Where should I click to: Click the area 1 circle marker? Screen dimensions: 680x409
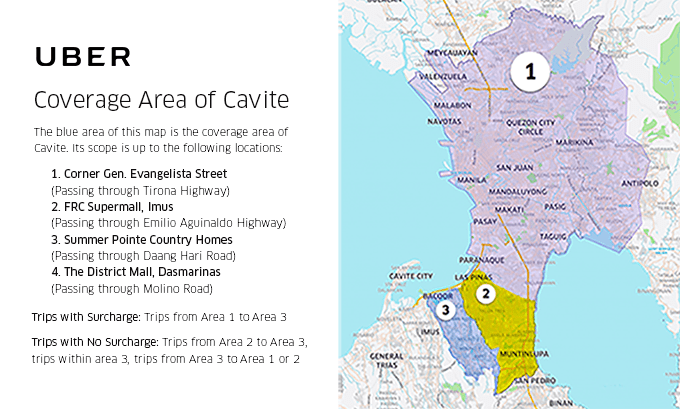530,72
